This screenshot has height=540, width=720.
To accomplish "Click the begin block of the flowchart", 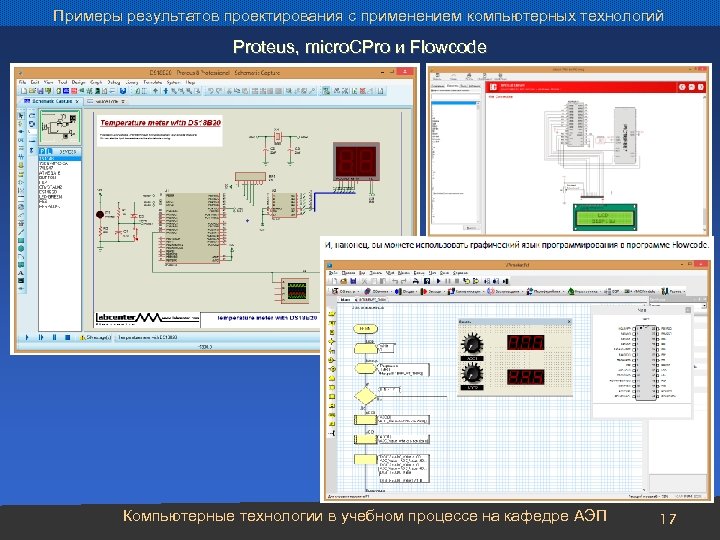I will (x=365, y=329).
